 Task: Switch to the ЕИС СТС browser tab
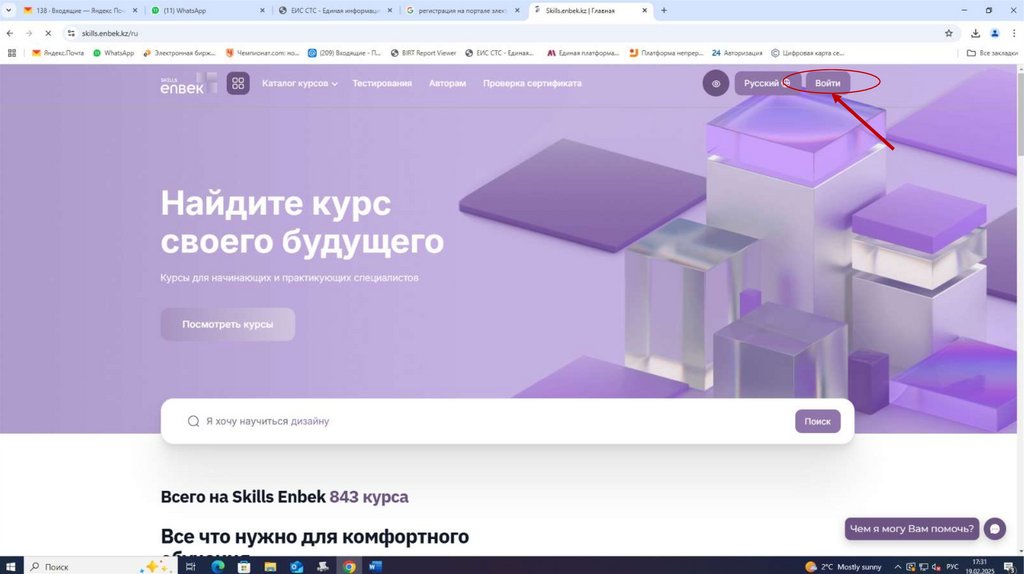click(x=336, y=10)
